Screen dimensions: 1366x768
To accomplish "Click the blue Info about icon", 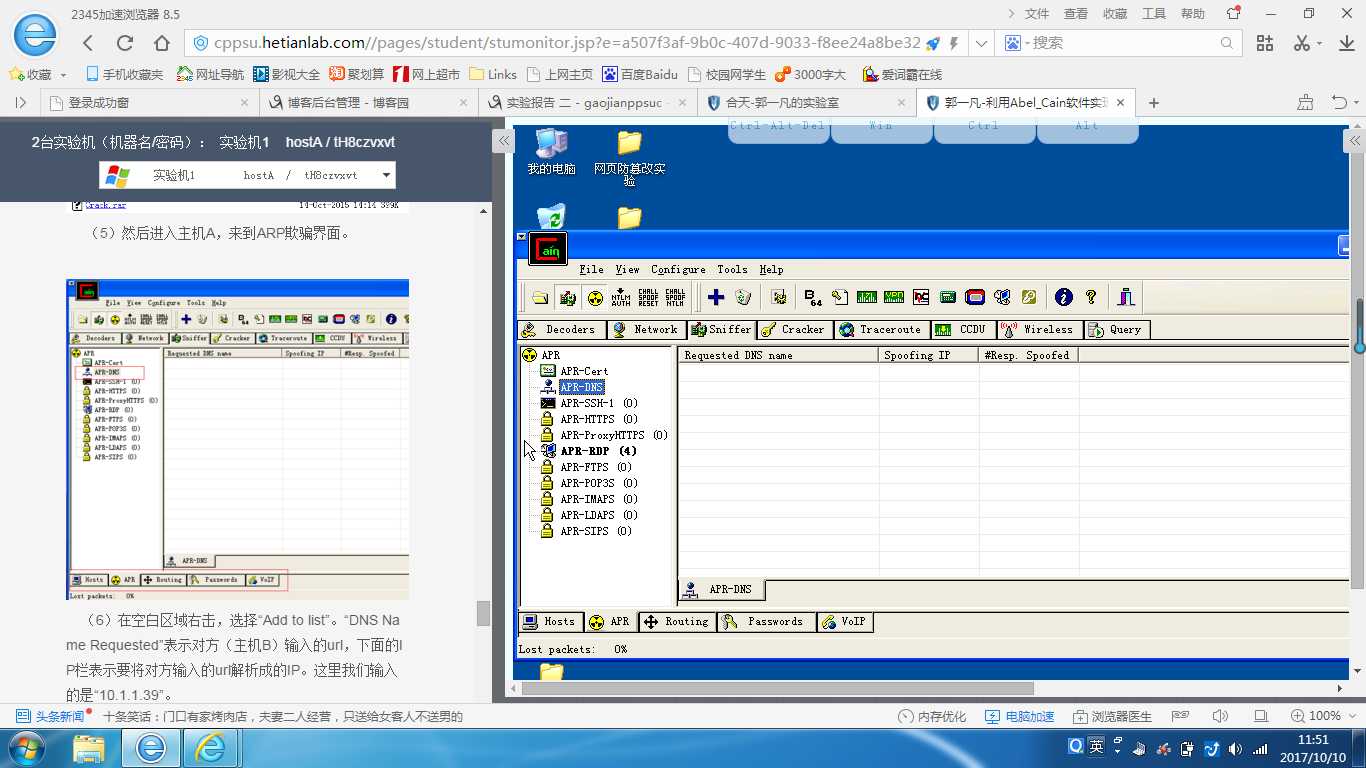I will (1063, 297).
